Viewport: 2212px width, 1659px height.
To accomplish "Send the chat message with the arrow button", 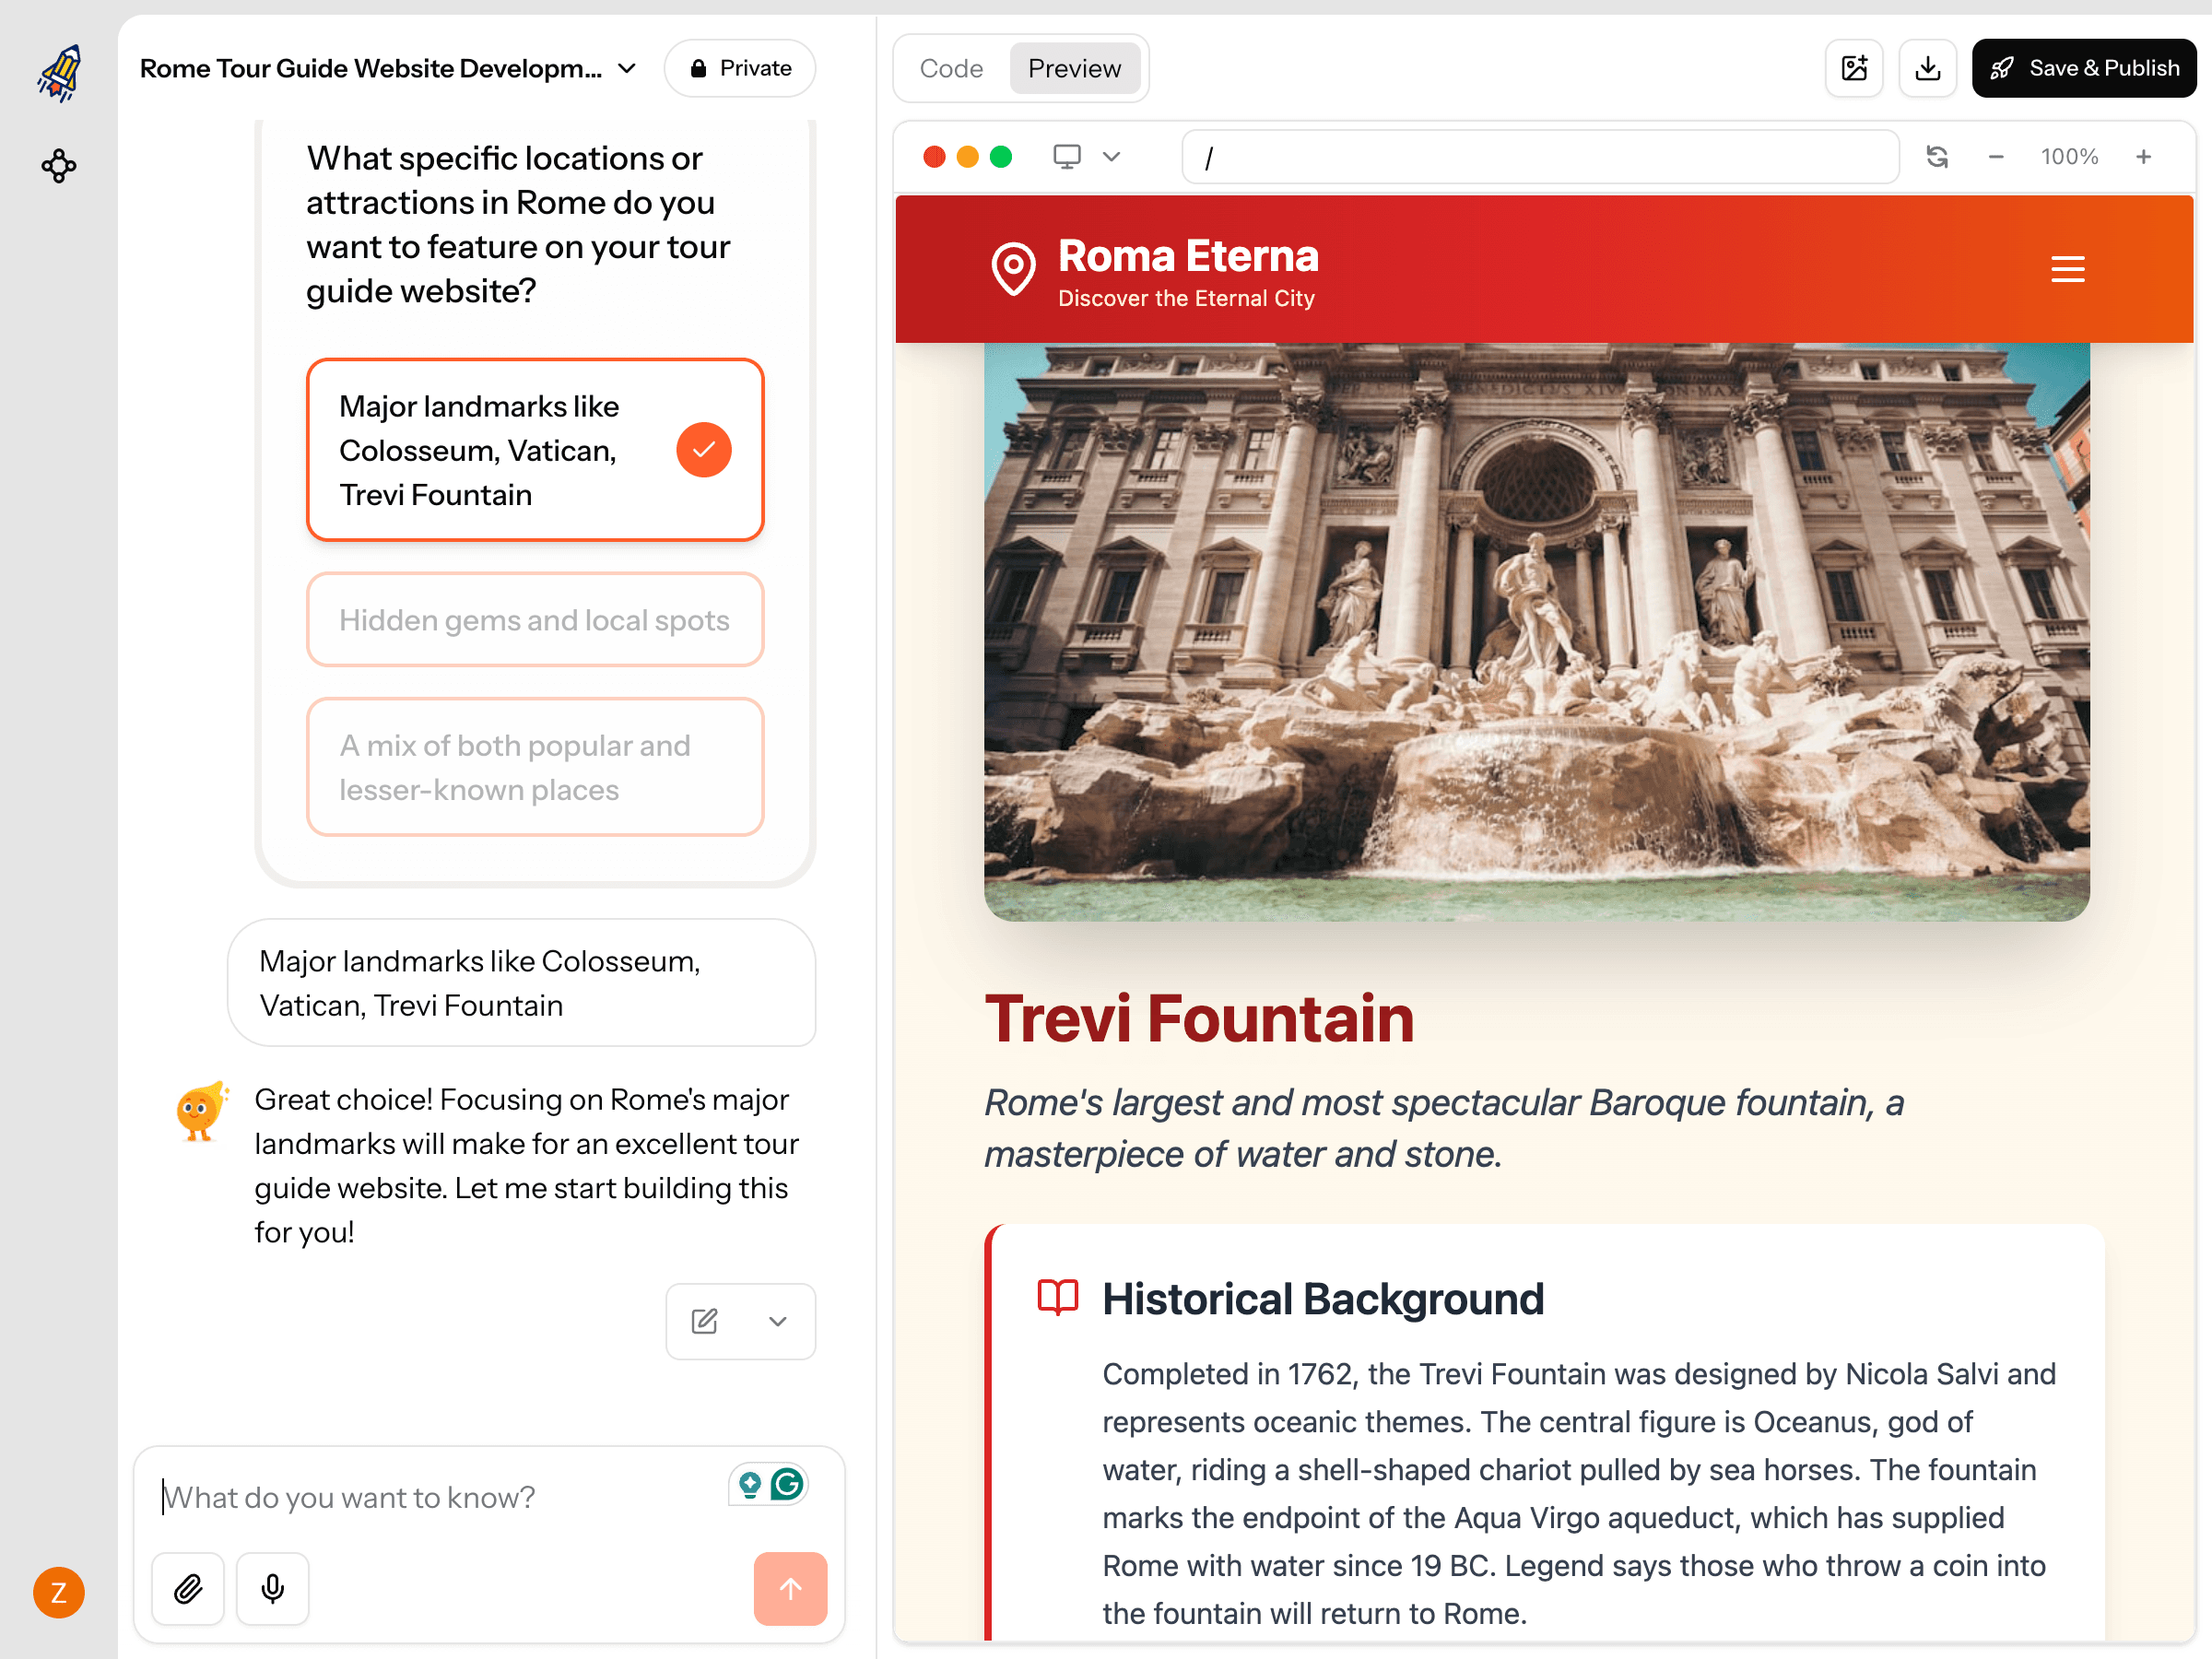I will pos(790,1589).
